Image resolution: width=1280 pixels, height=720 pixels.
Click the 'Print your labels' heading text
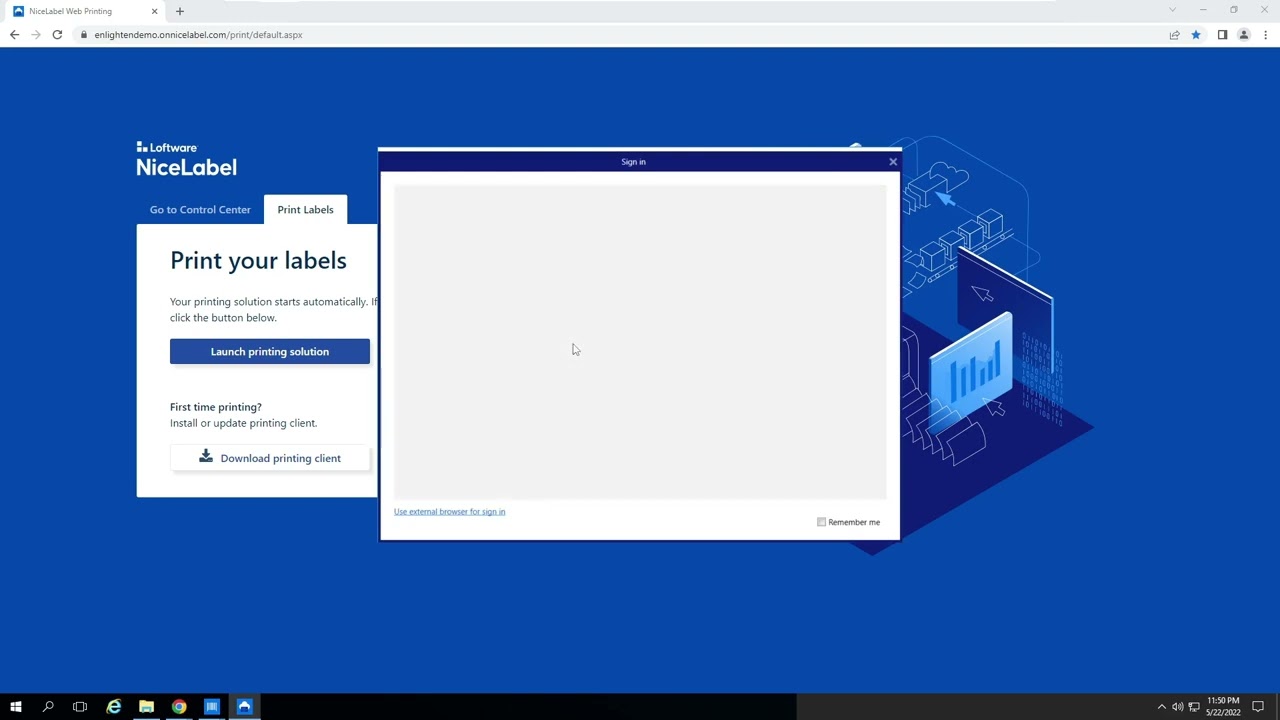[258, 260]
